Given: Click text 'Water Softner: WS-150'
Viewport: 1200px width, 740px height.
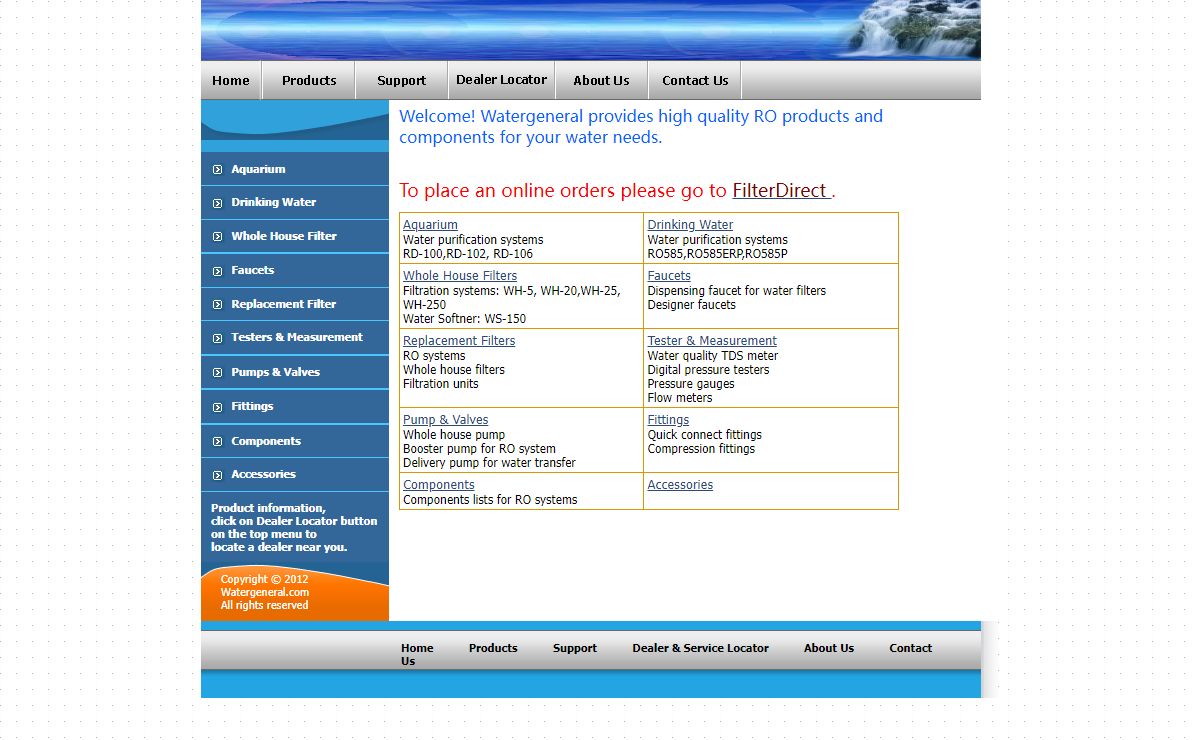Looking at the screenshot, I should (x=464, y=319).
